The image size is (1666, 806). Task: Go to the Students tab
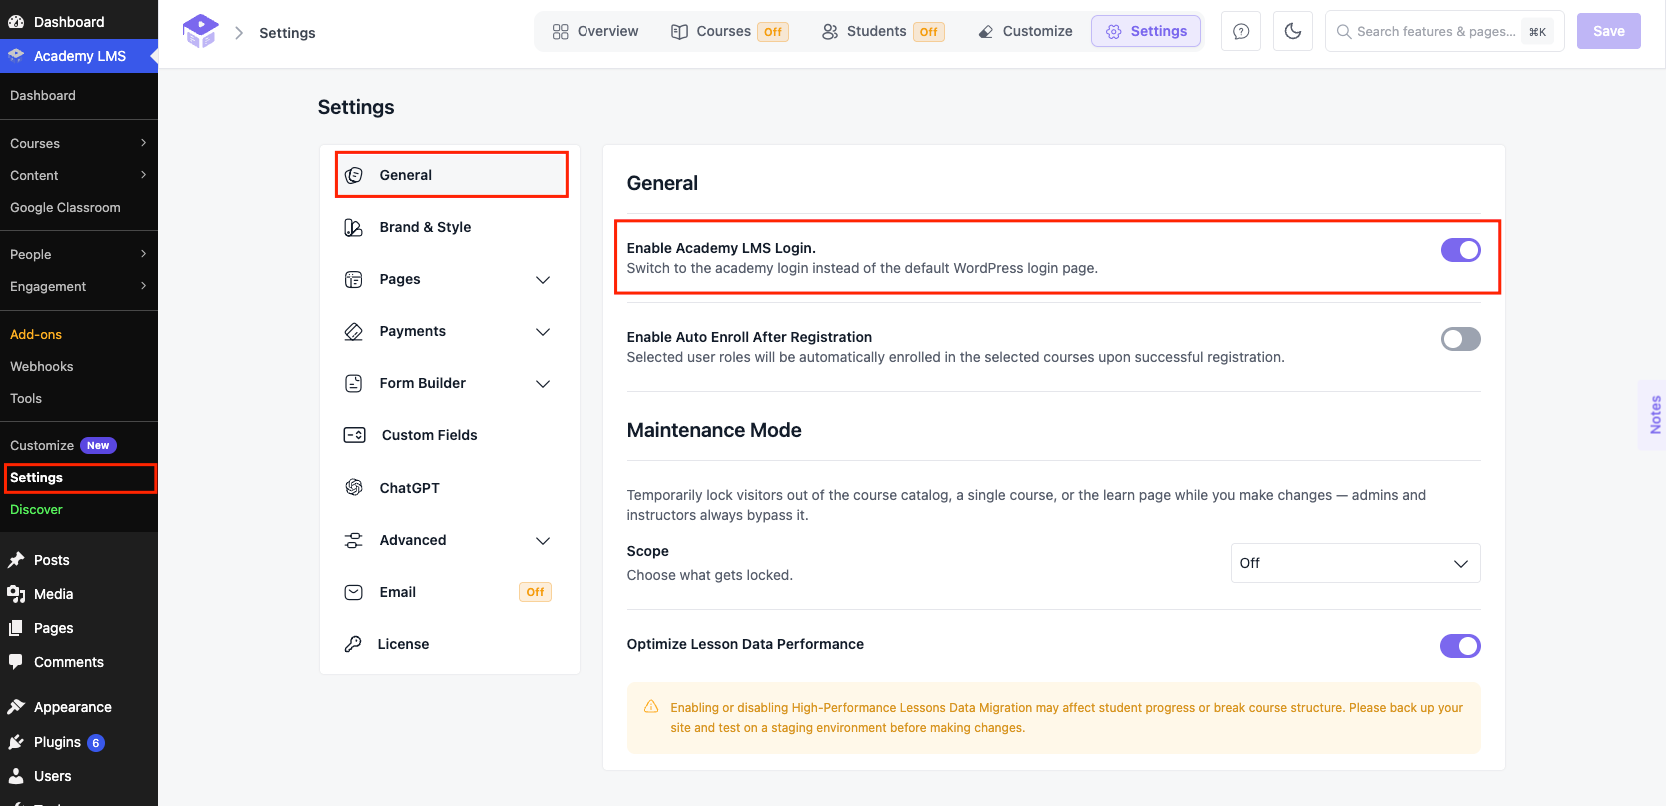click(x=882, y=31)
